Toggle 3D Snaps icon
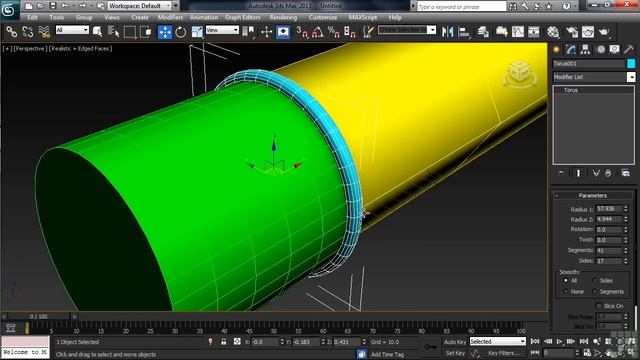This screenshot has height=360, width=640. point(302,32)
